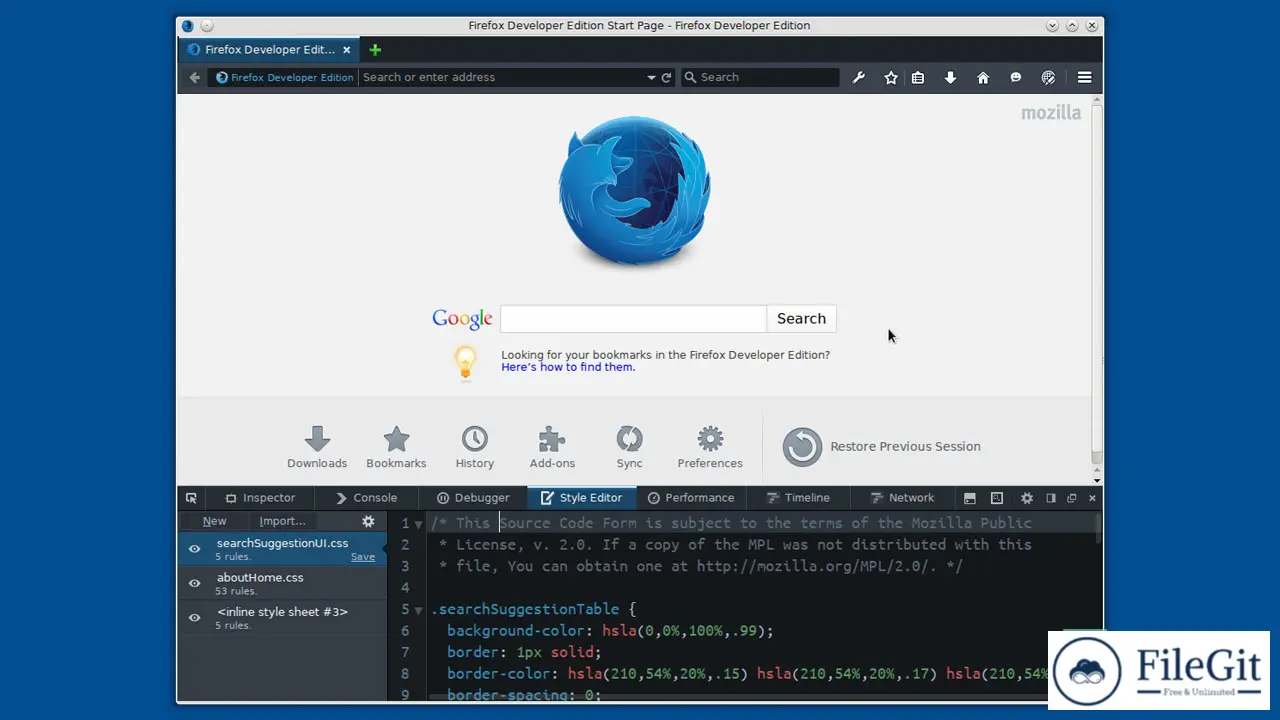Toggle visibility of aboutHome.css stylesheet

point(194,583)
